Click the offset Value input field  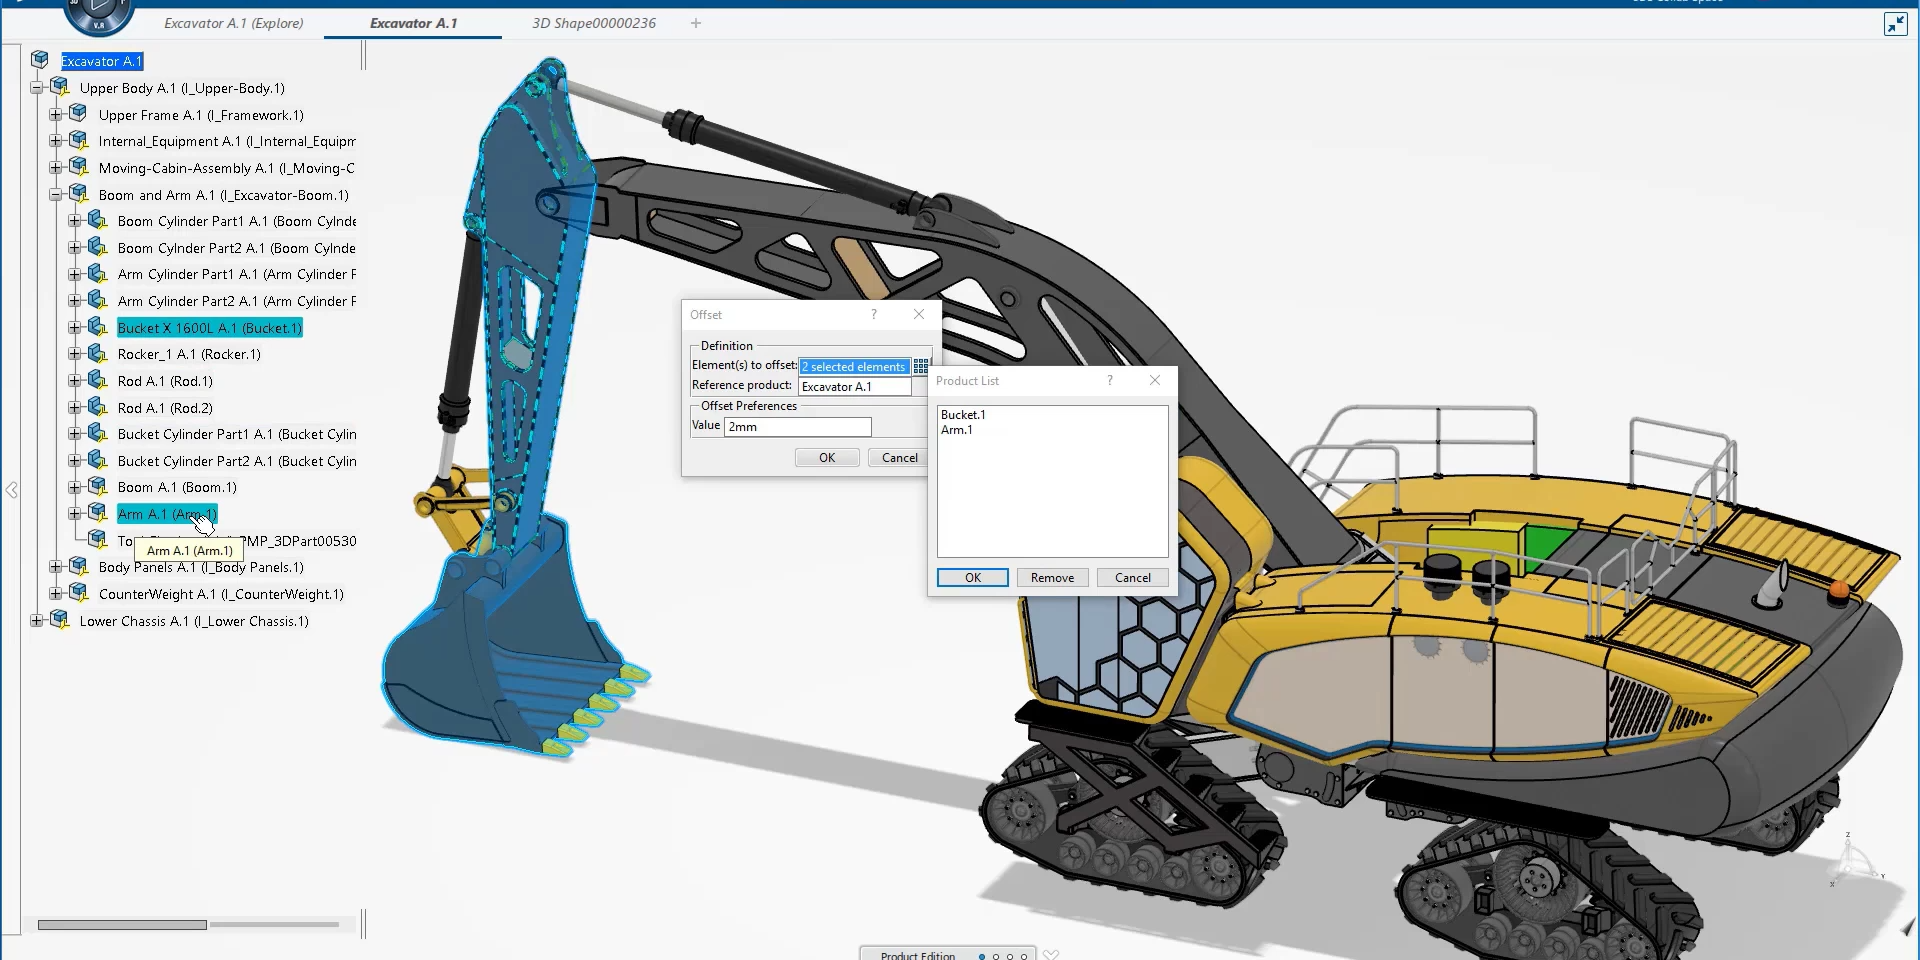797,427
